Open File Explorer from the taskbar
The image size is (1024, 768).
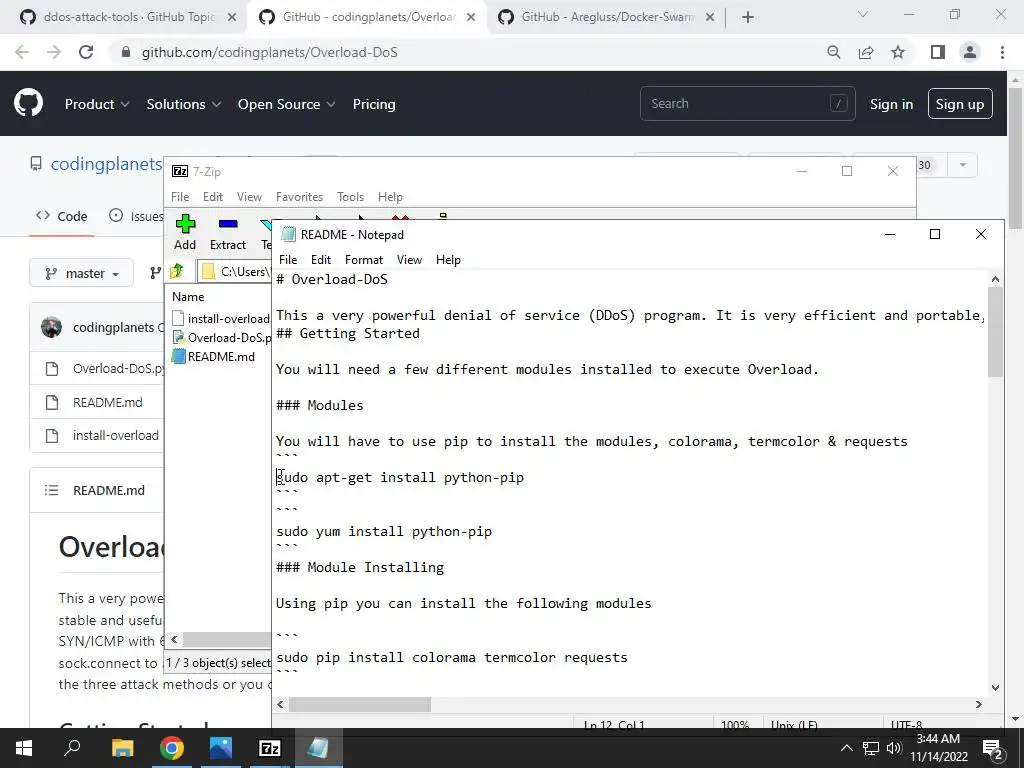(122, 748)
